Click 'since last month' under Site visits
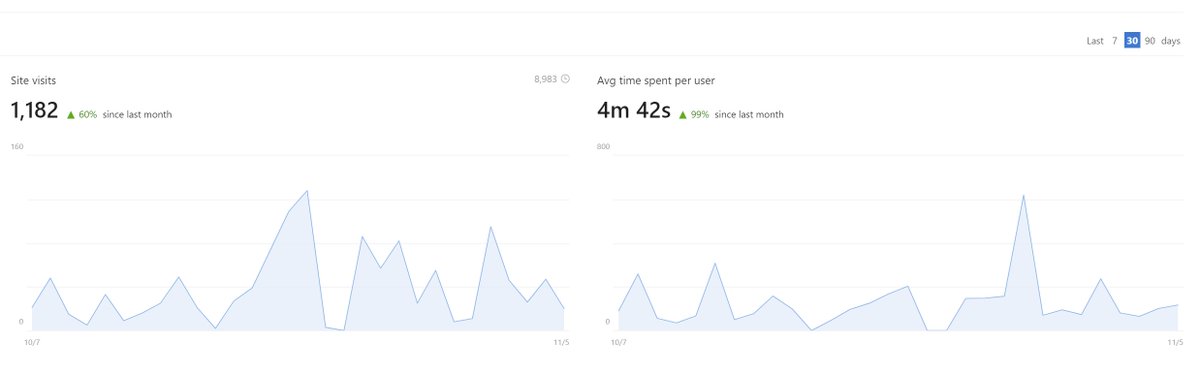The width and height of the screenshot is (1200, 374). pos(137,115)
